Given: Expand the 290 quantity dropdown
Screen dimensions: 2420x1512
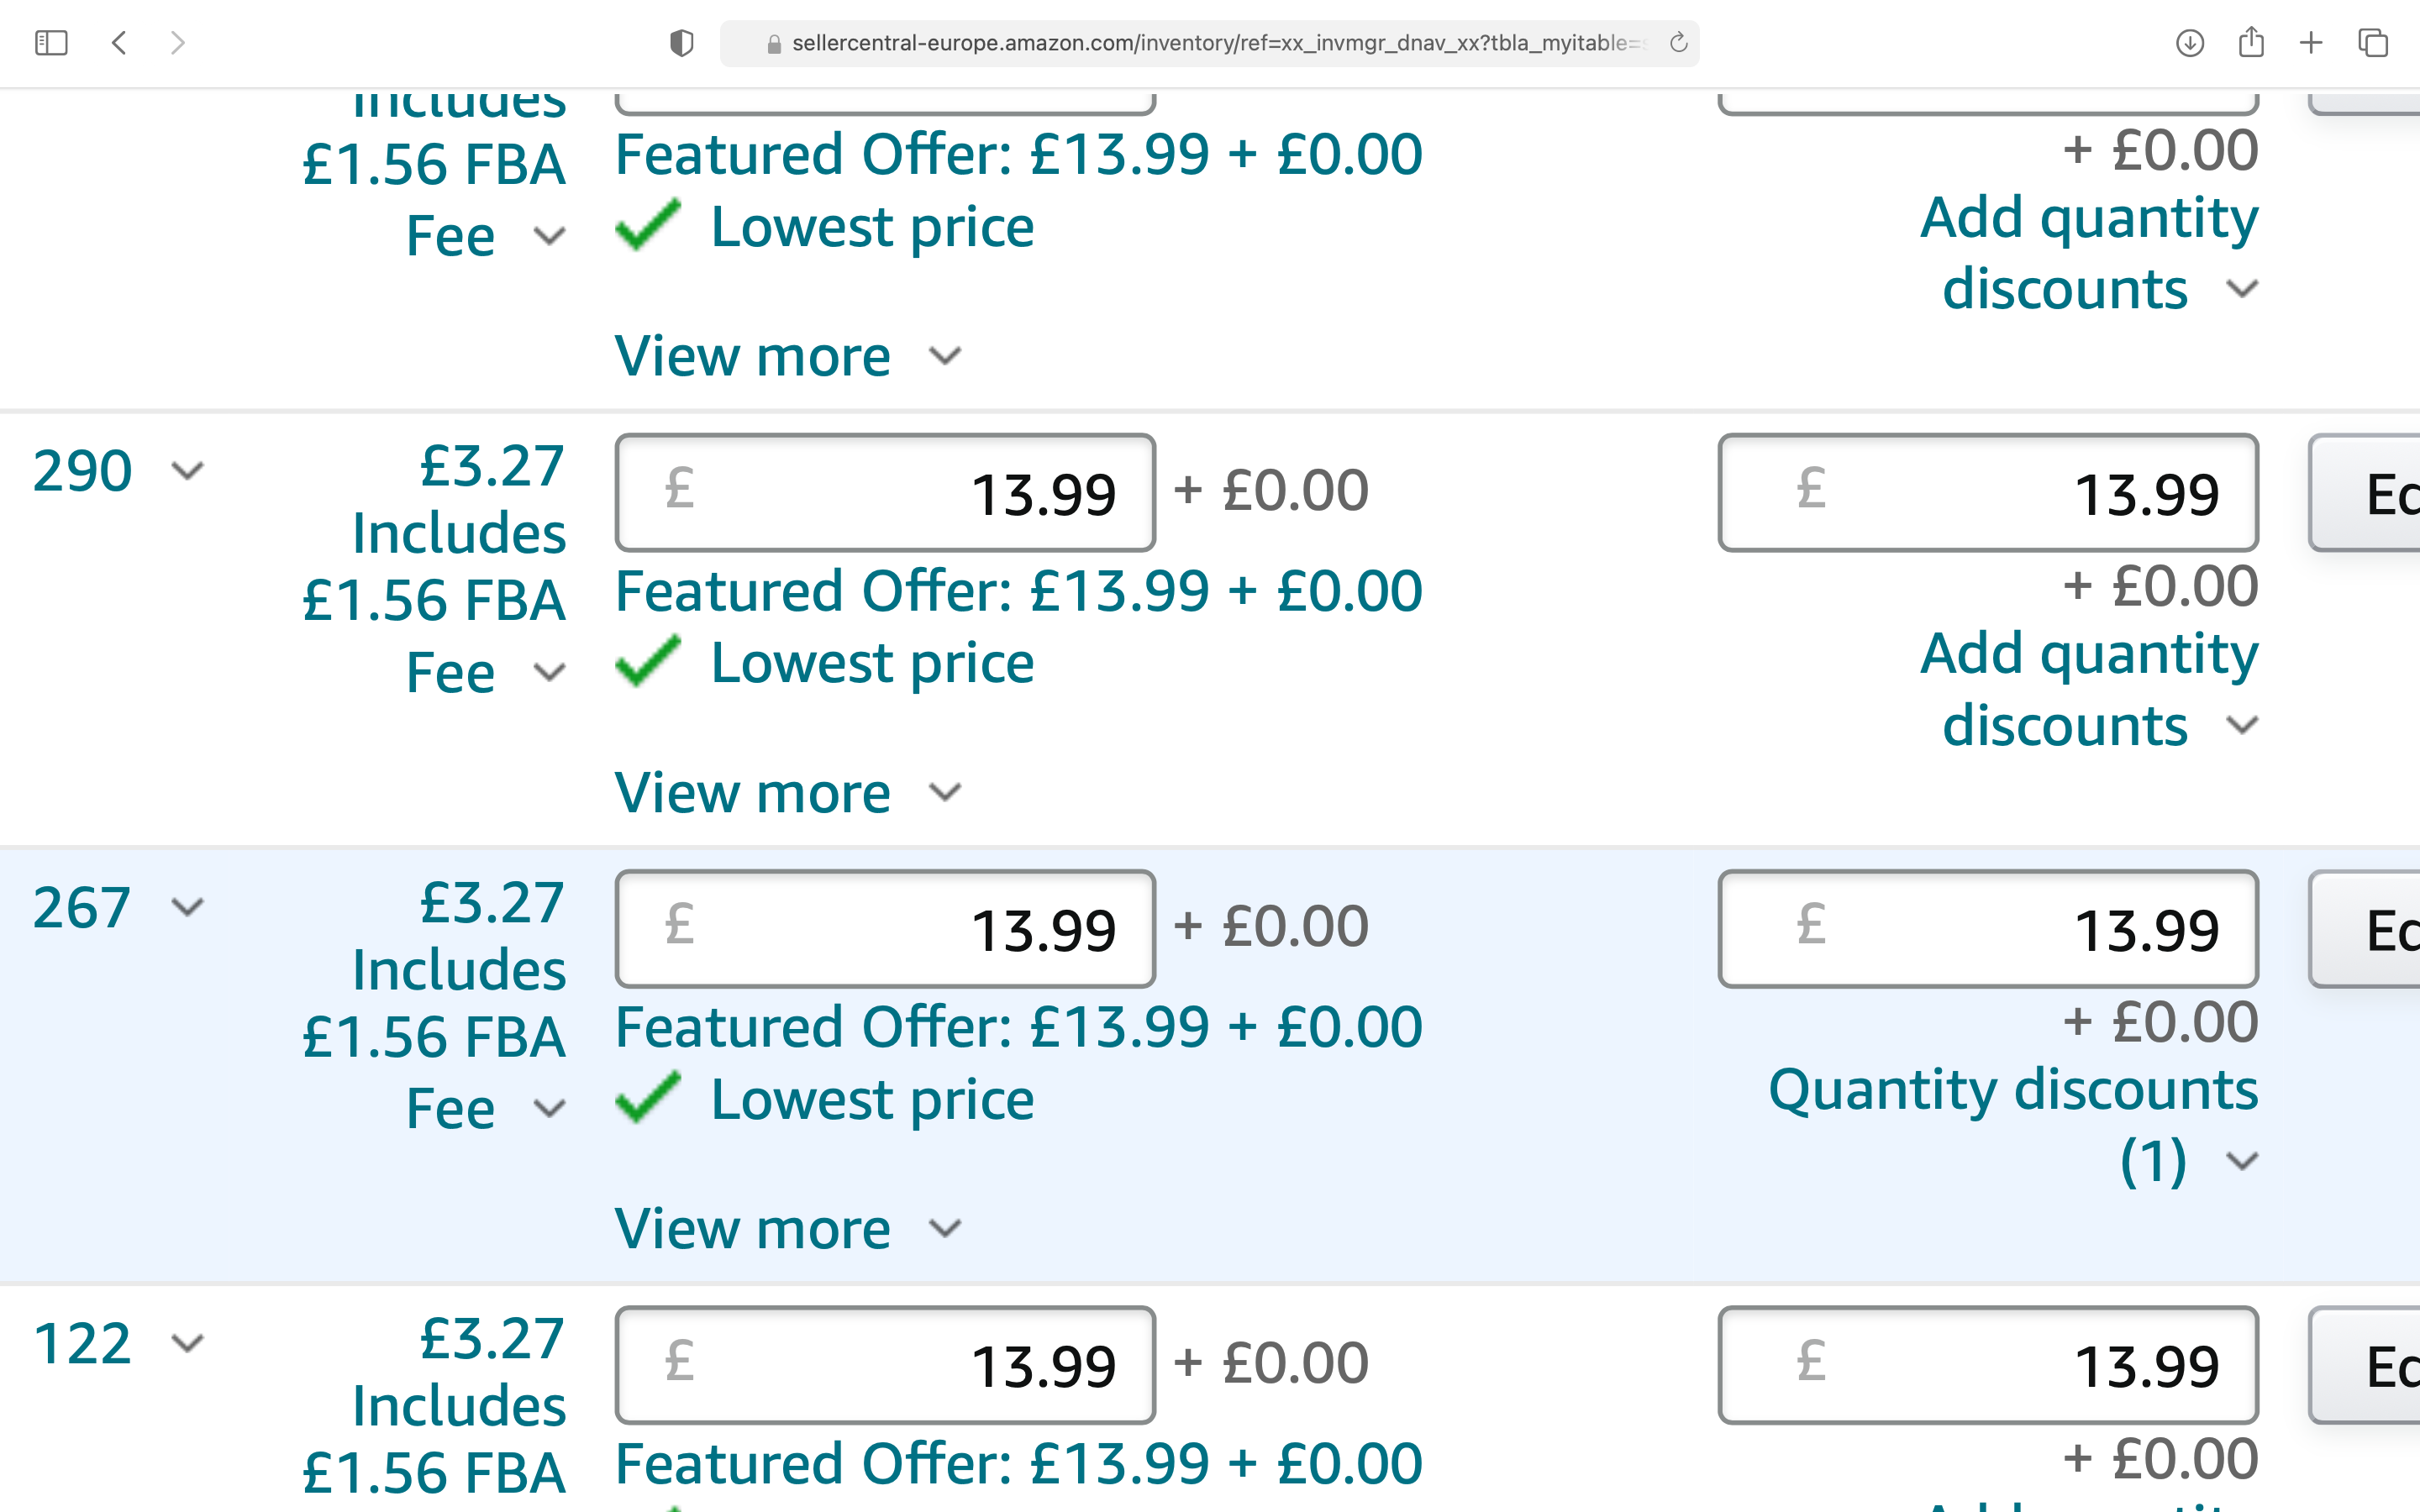Looking at the screenshot, I should 118,471.
